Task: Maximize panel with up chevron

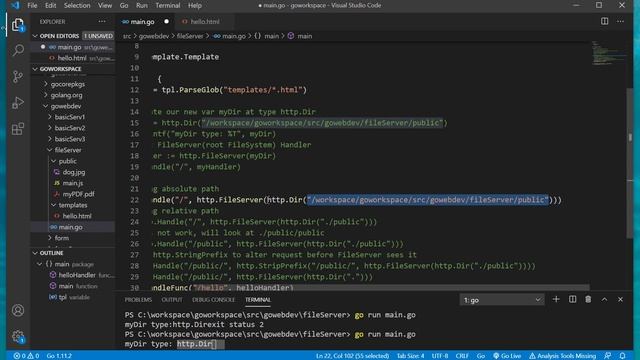Action: [x=604, y=300]
